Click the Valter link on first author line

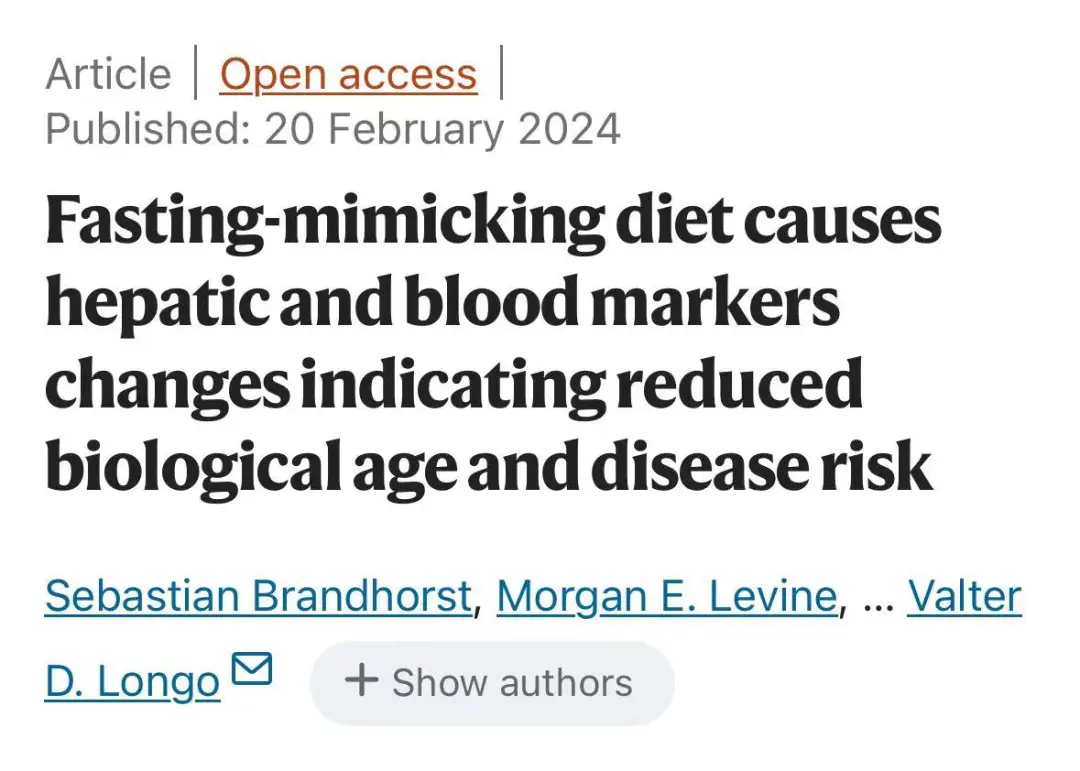point(964,597)
